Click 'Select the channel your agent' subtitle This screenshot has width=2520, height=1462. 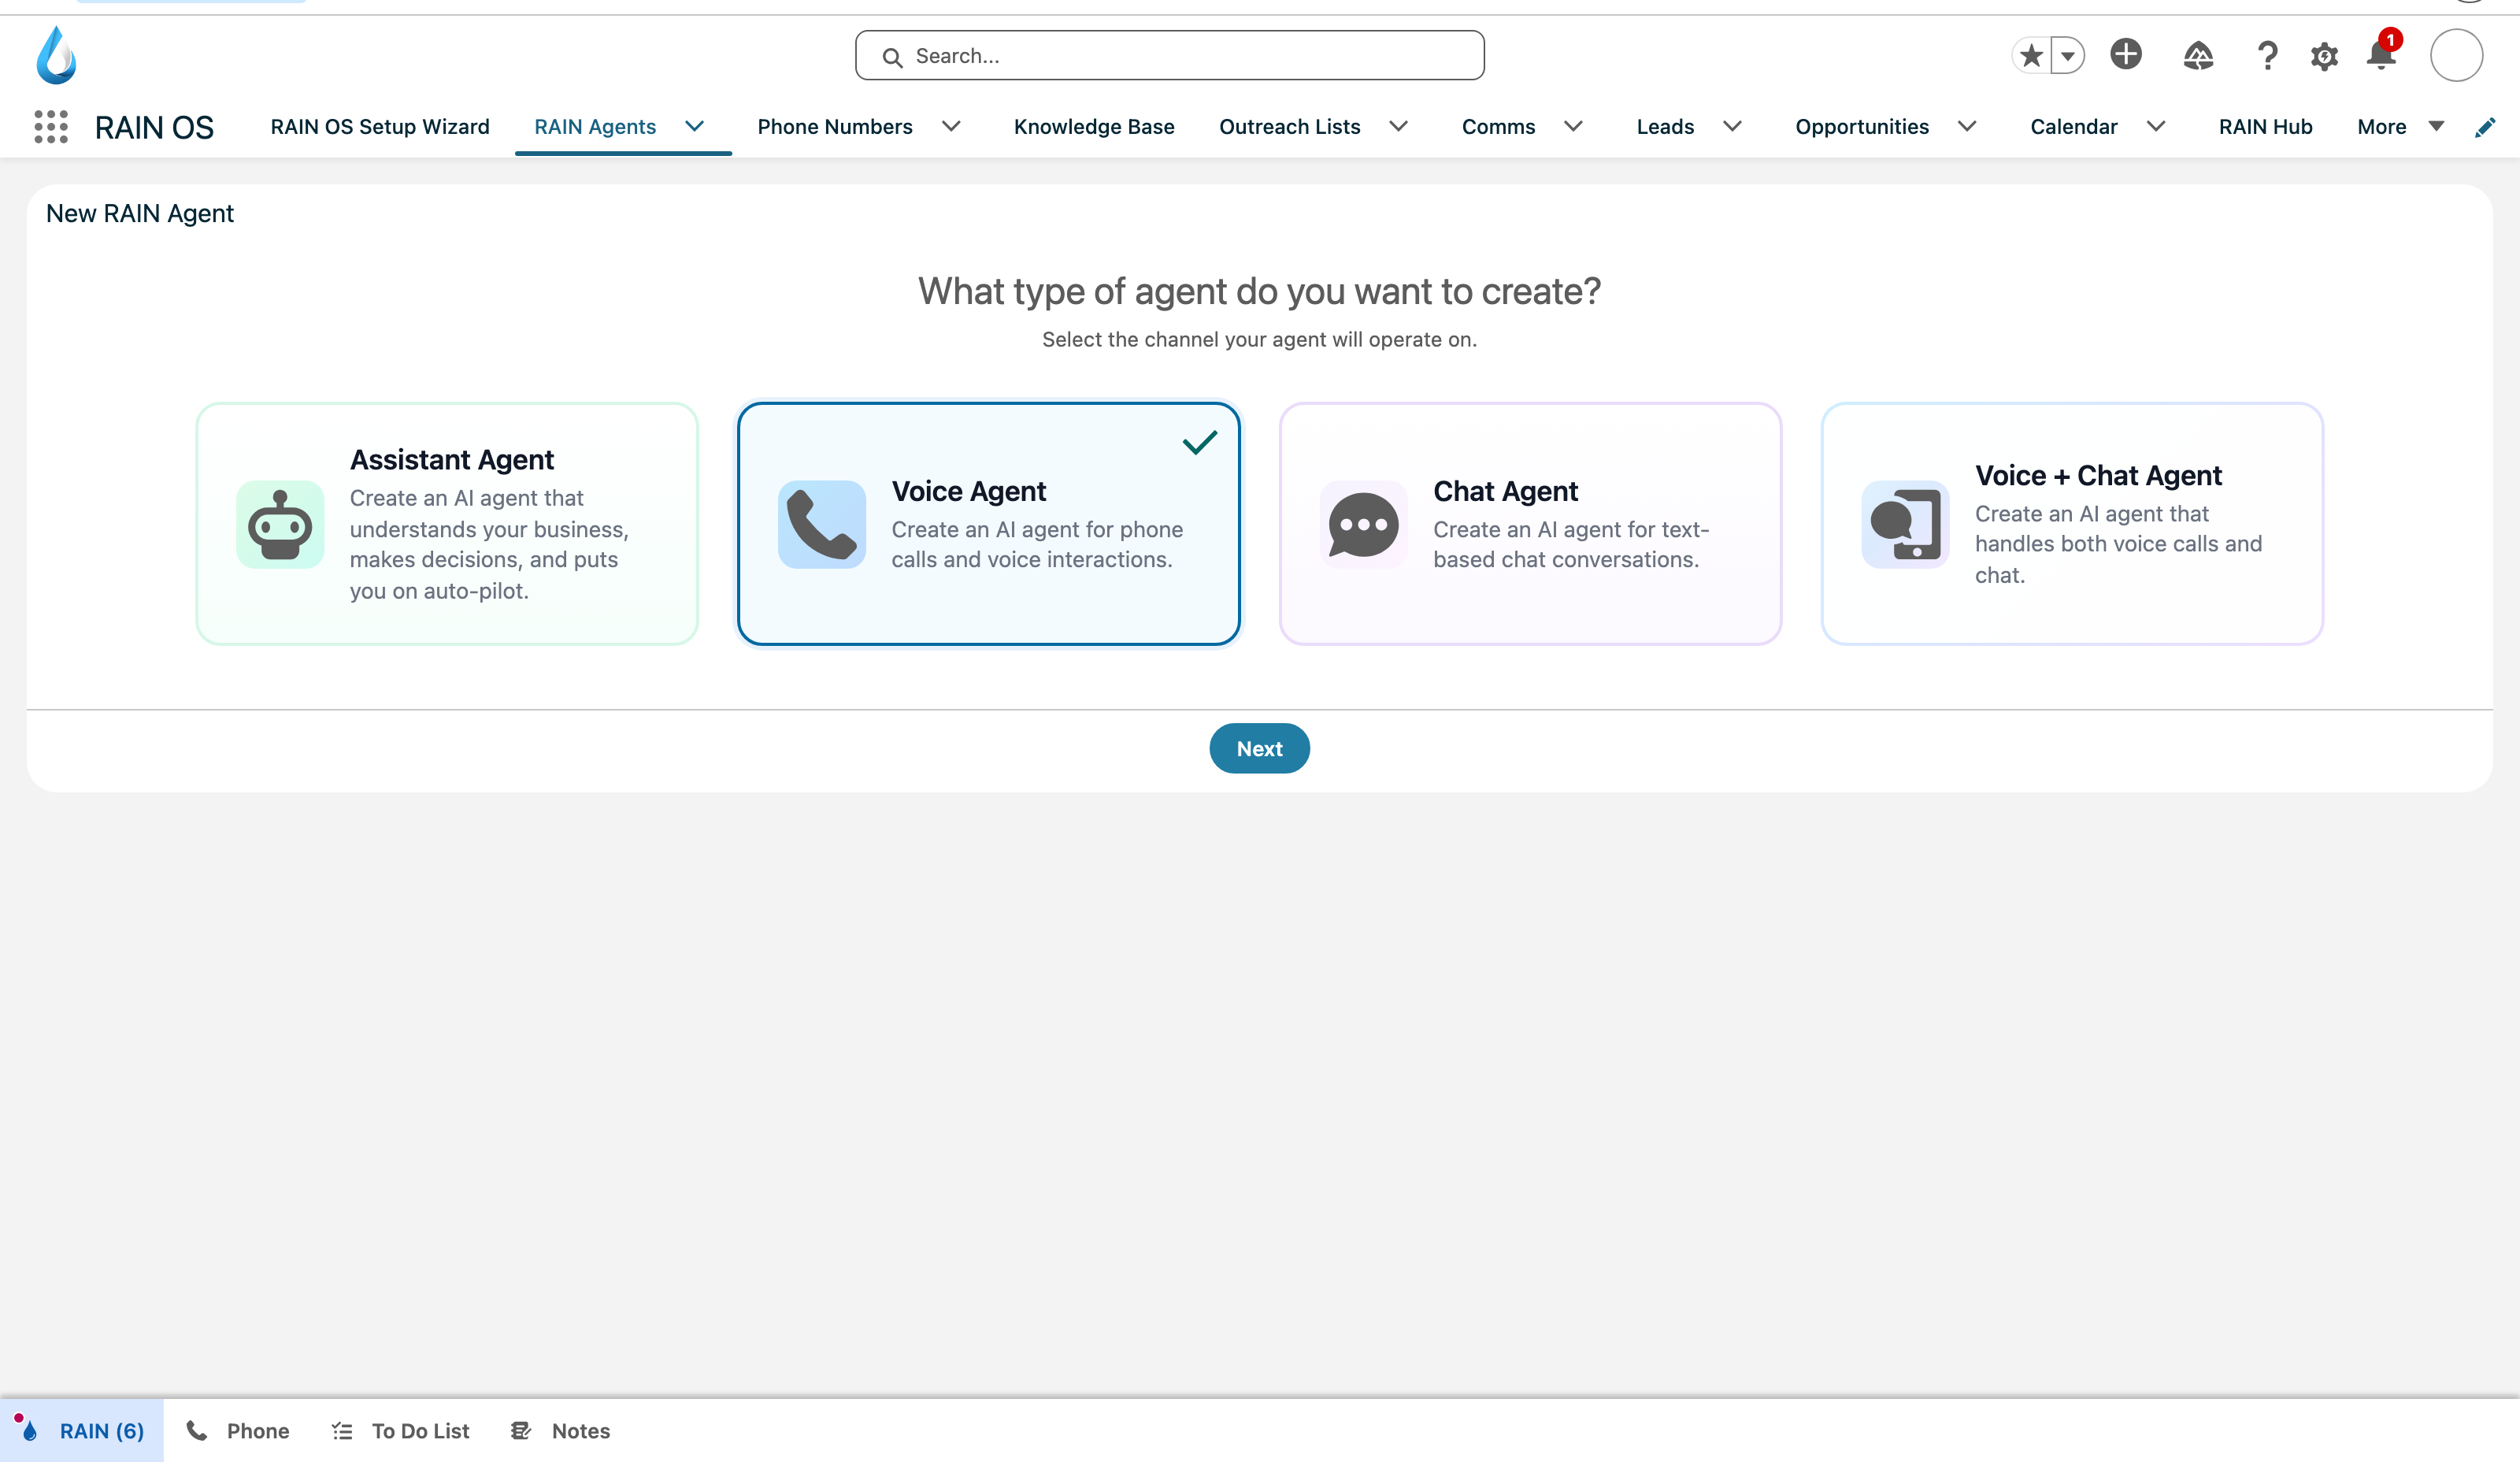[x=1259, y=339]
